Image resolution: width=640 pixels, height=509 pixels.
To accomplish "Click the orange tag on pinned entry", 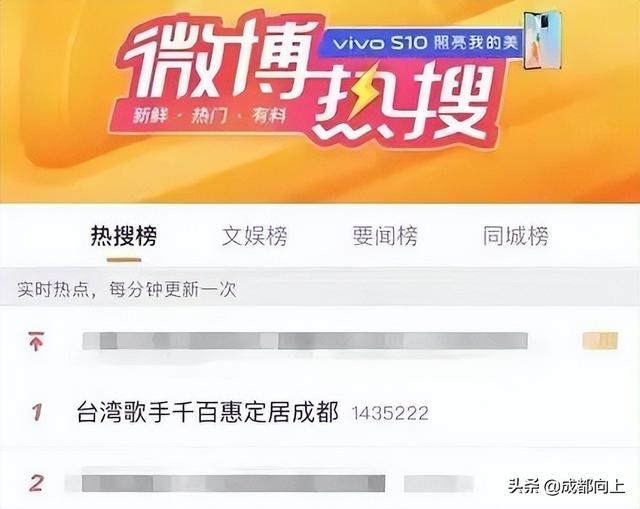I will (x=600, y=341).
